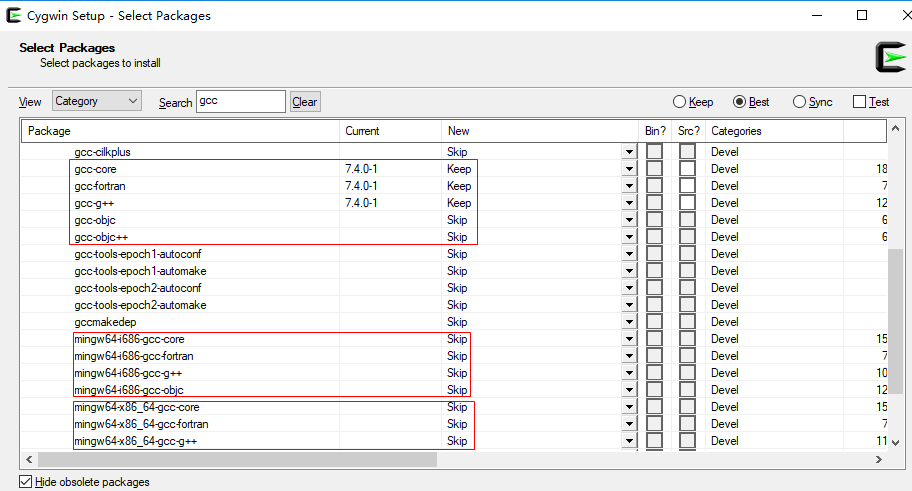
Task: Toggle Src checkbox for gcc-cilkplus
Action: coord(687,152)
